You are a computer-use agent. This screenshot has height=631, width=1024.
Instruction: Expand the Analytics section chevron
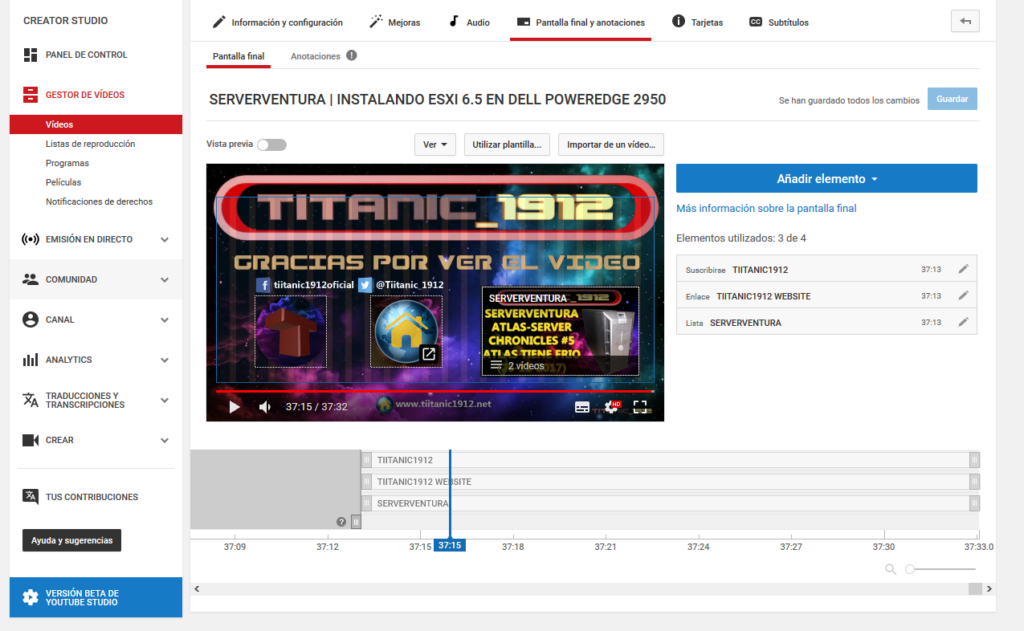165,360
